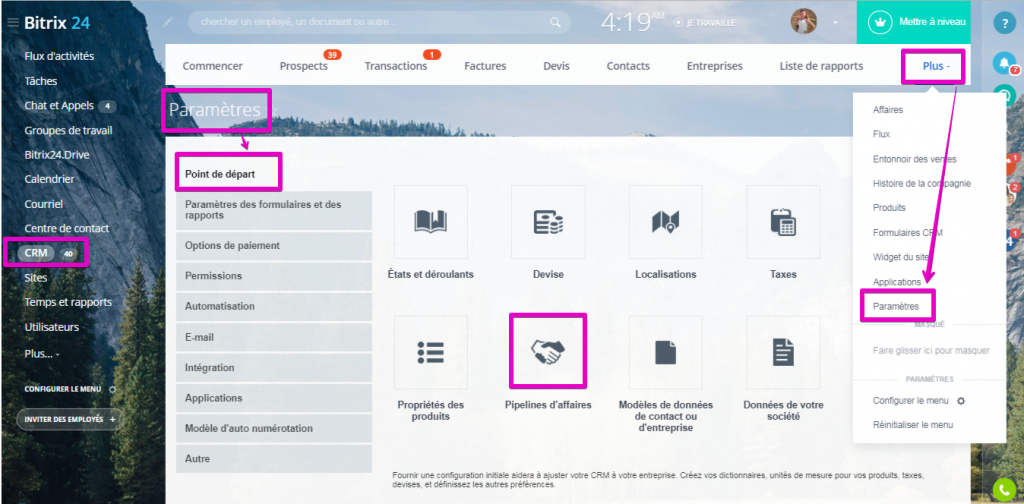Click the Inviter des employés button
The image size is (1024, 504).
69,419
